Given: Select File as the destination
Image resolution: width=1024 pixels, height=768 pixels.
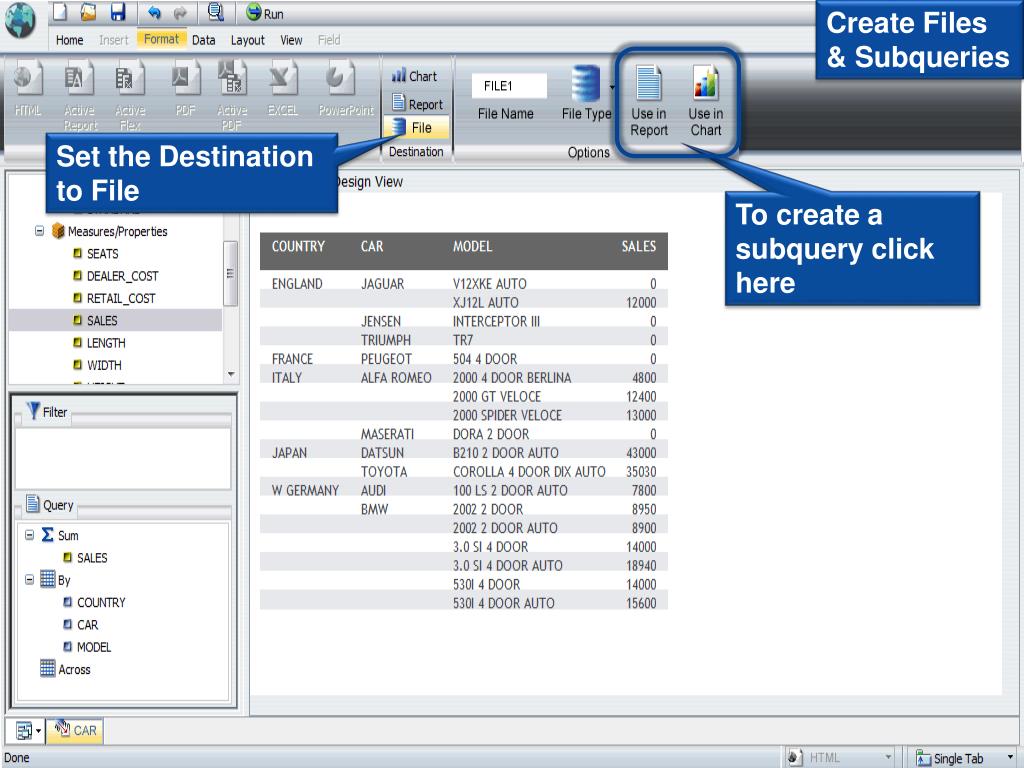Looking at the screenshot, I should click(x=415, y=128).
